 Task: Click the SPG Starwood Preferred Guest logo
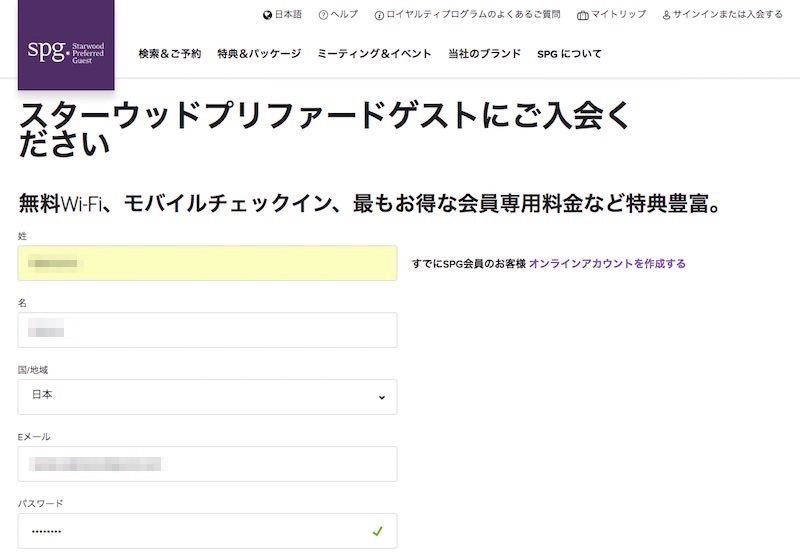(66, 45)
